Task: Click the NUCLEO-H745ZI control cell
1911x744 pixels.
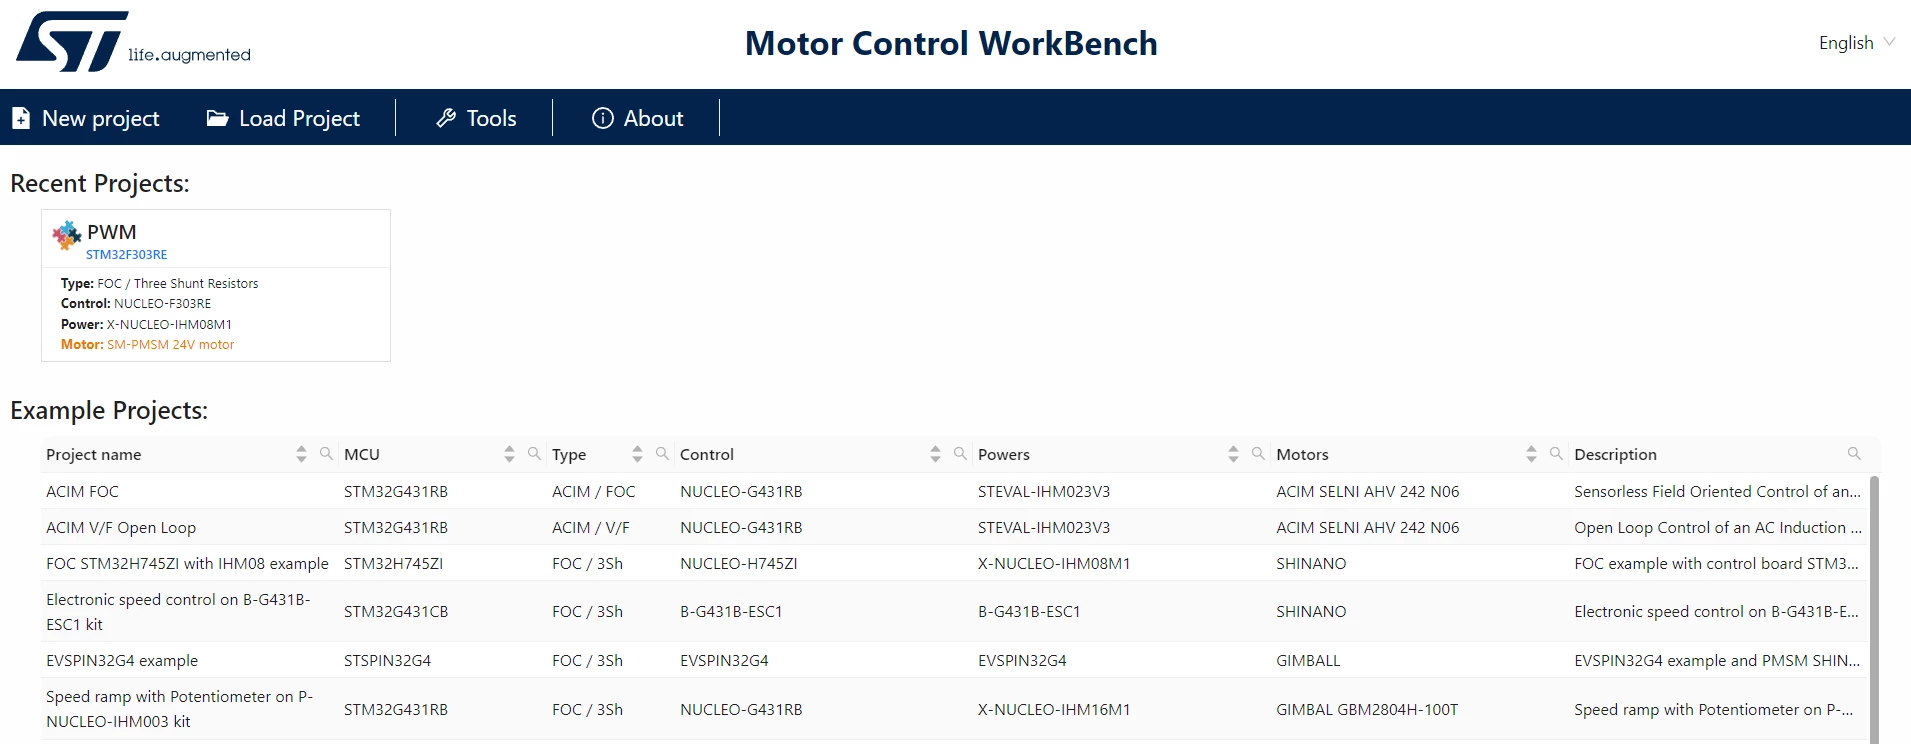Action: pyautogui.click(x=739, y=563)
